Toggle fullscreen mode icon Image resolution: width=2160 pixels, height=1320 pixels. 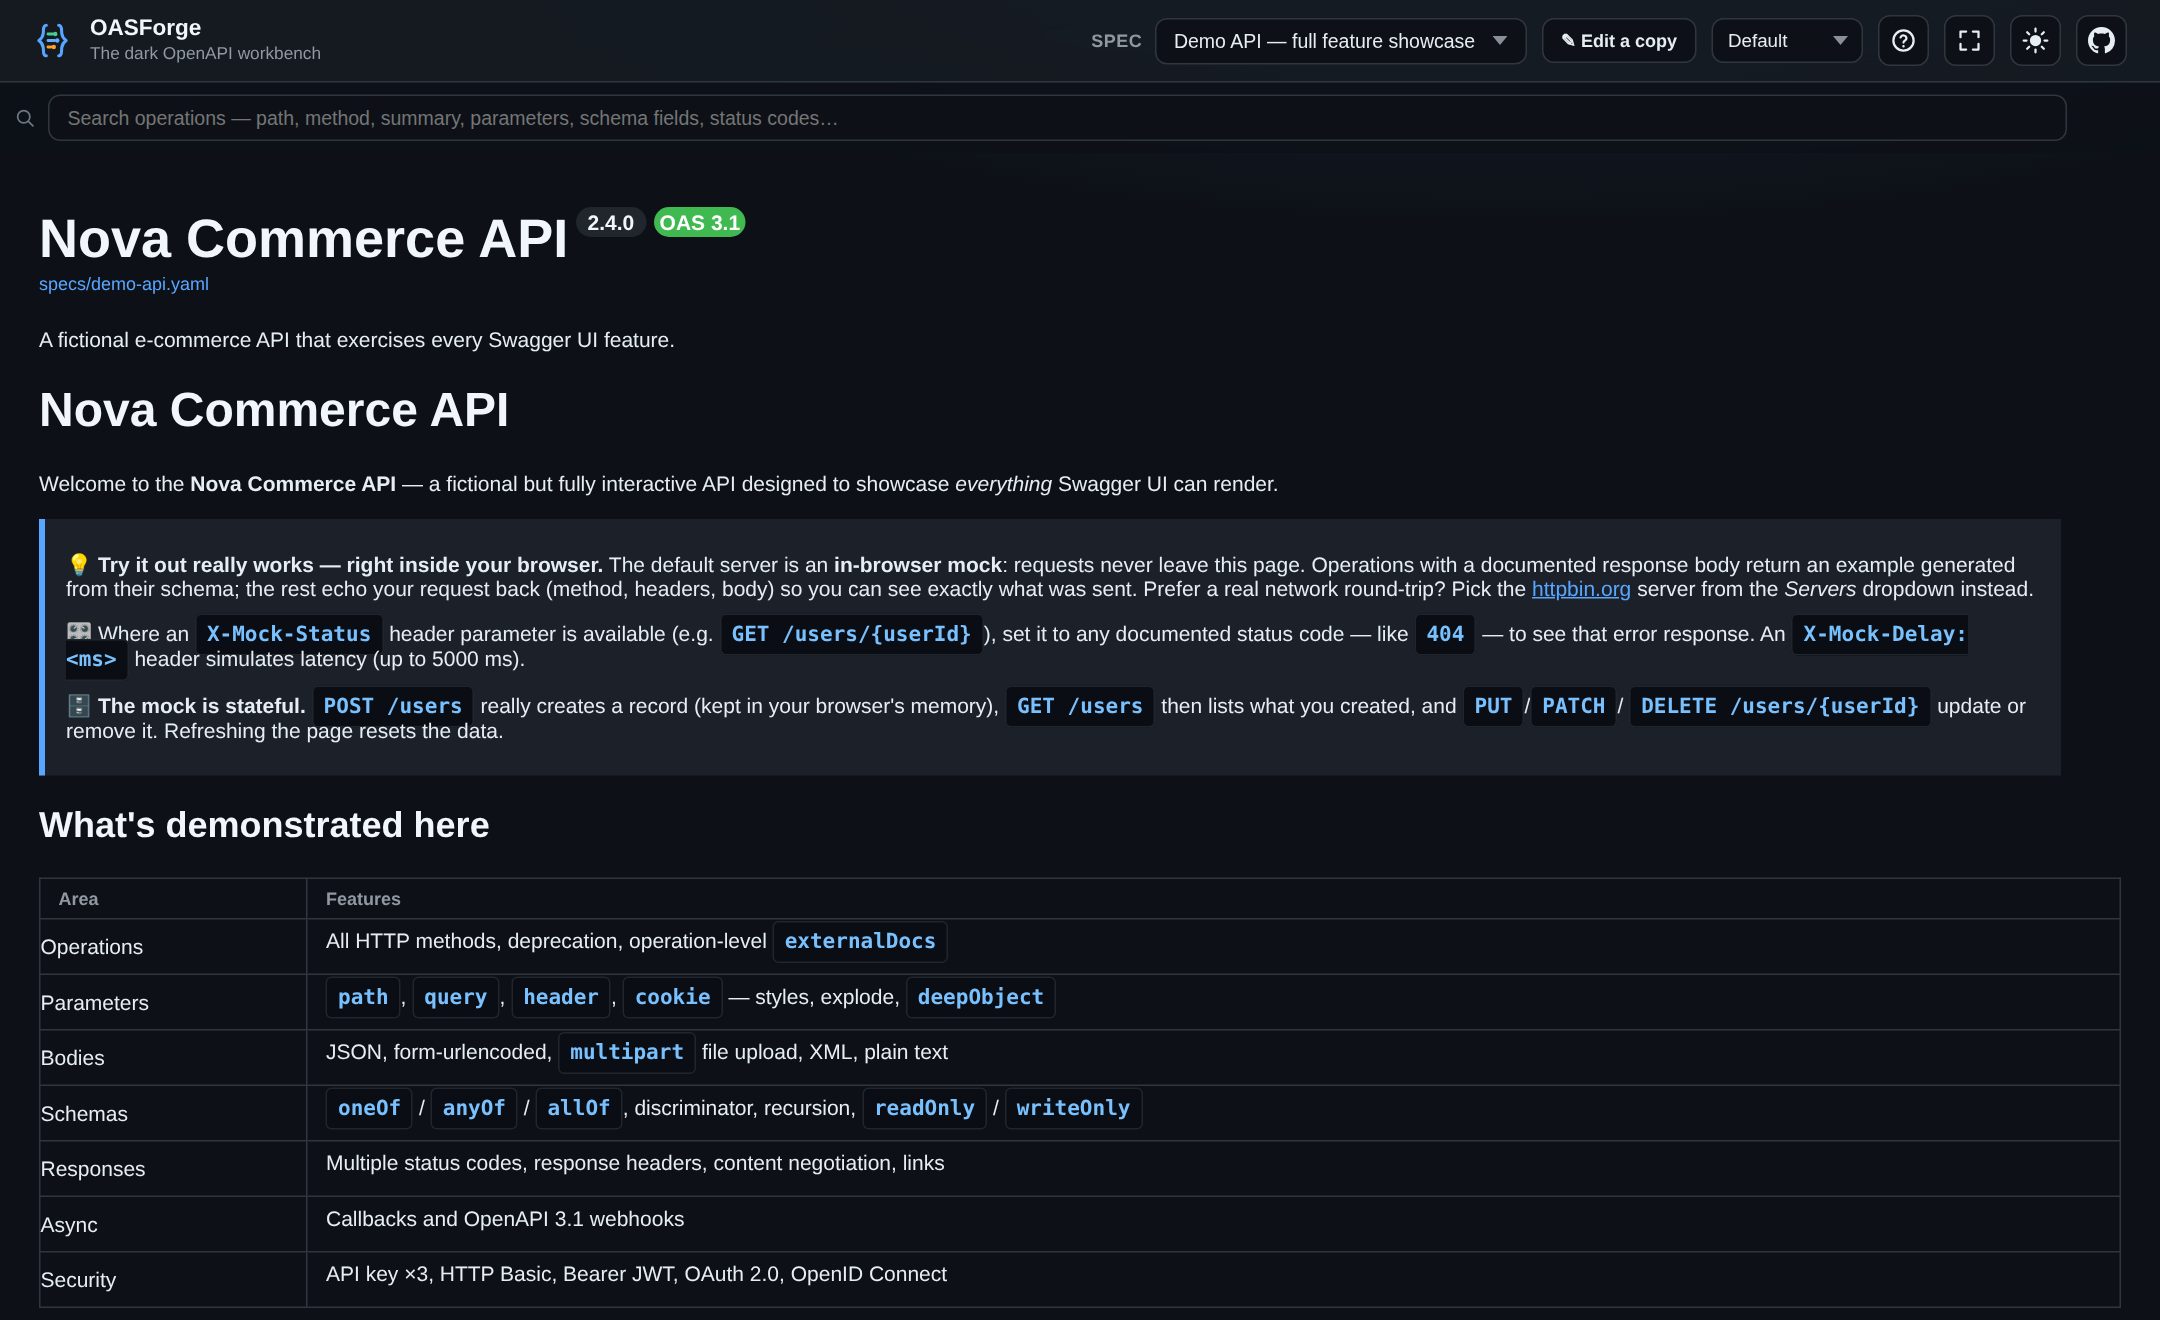tap(1969, 41)
